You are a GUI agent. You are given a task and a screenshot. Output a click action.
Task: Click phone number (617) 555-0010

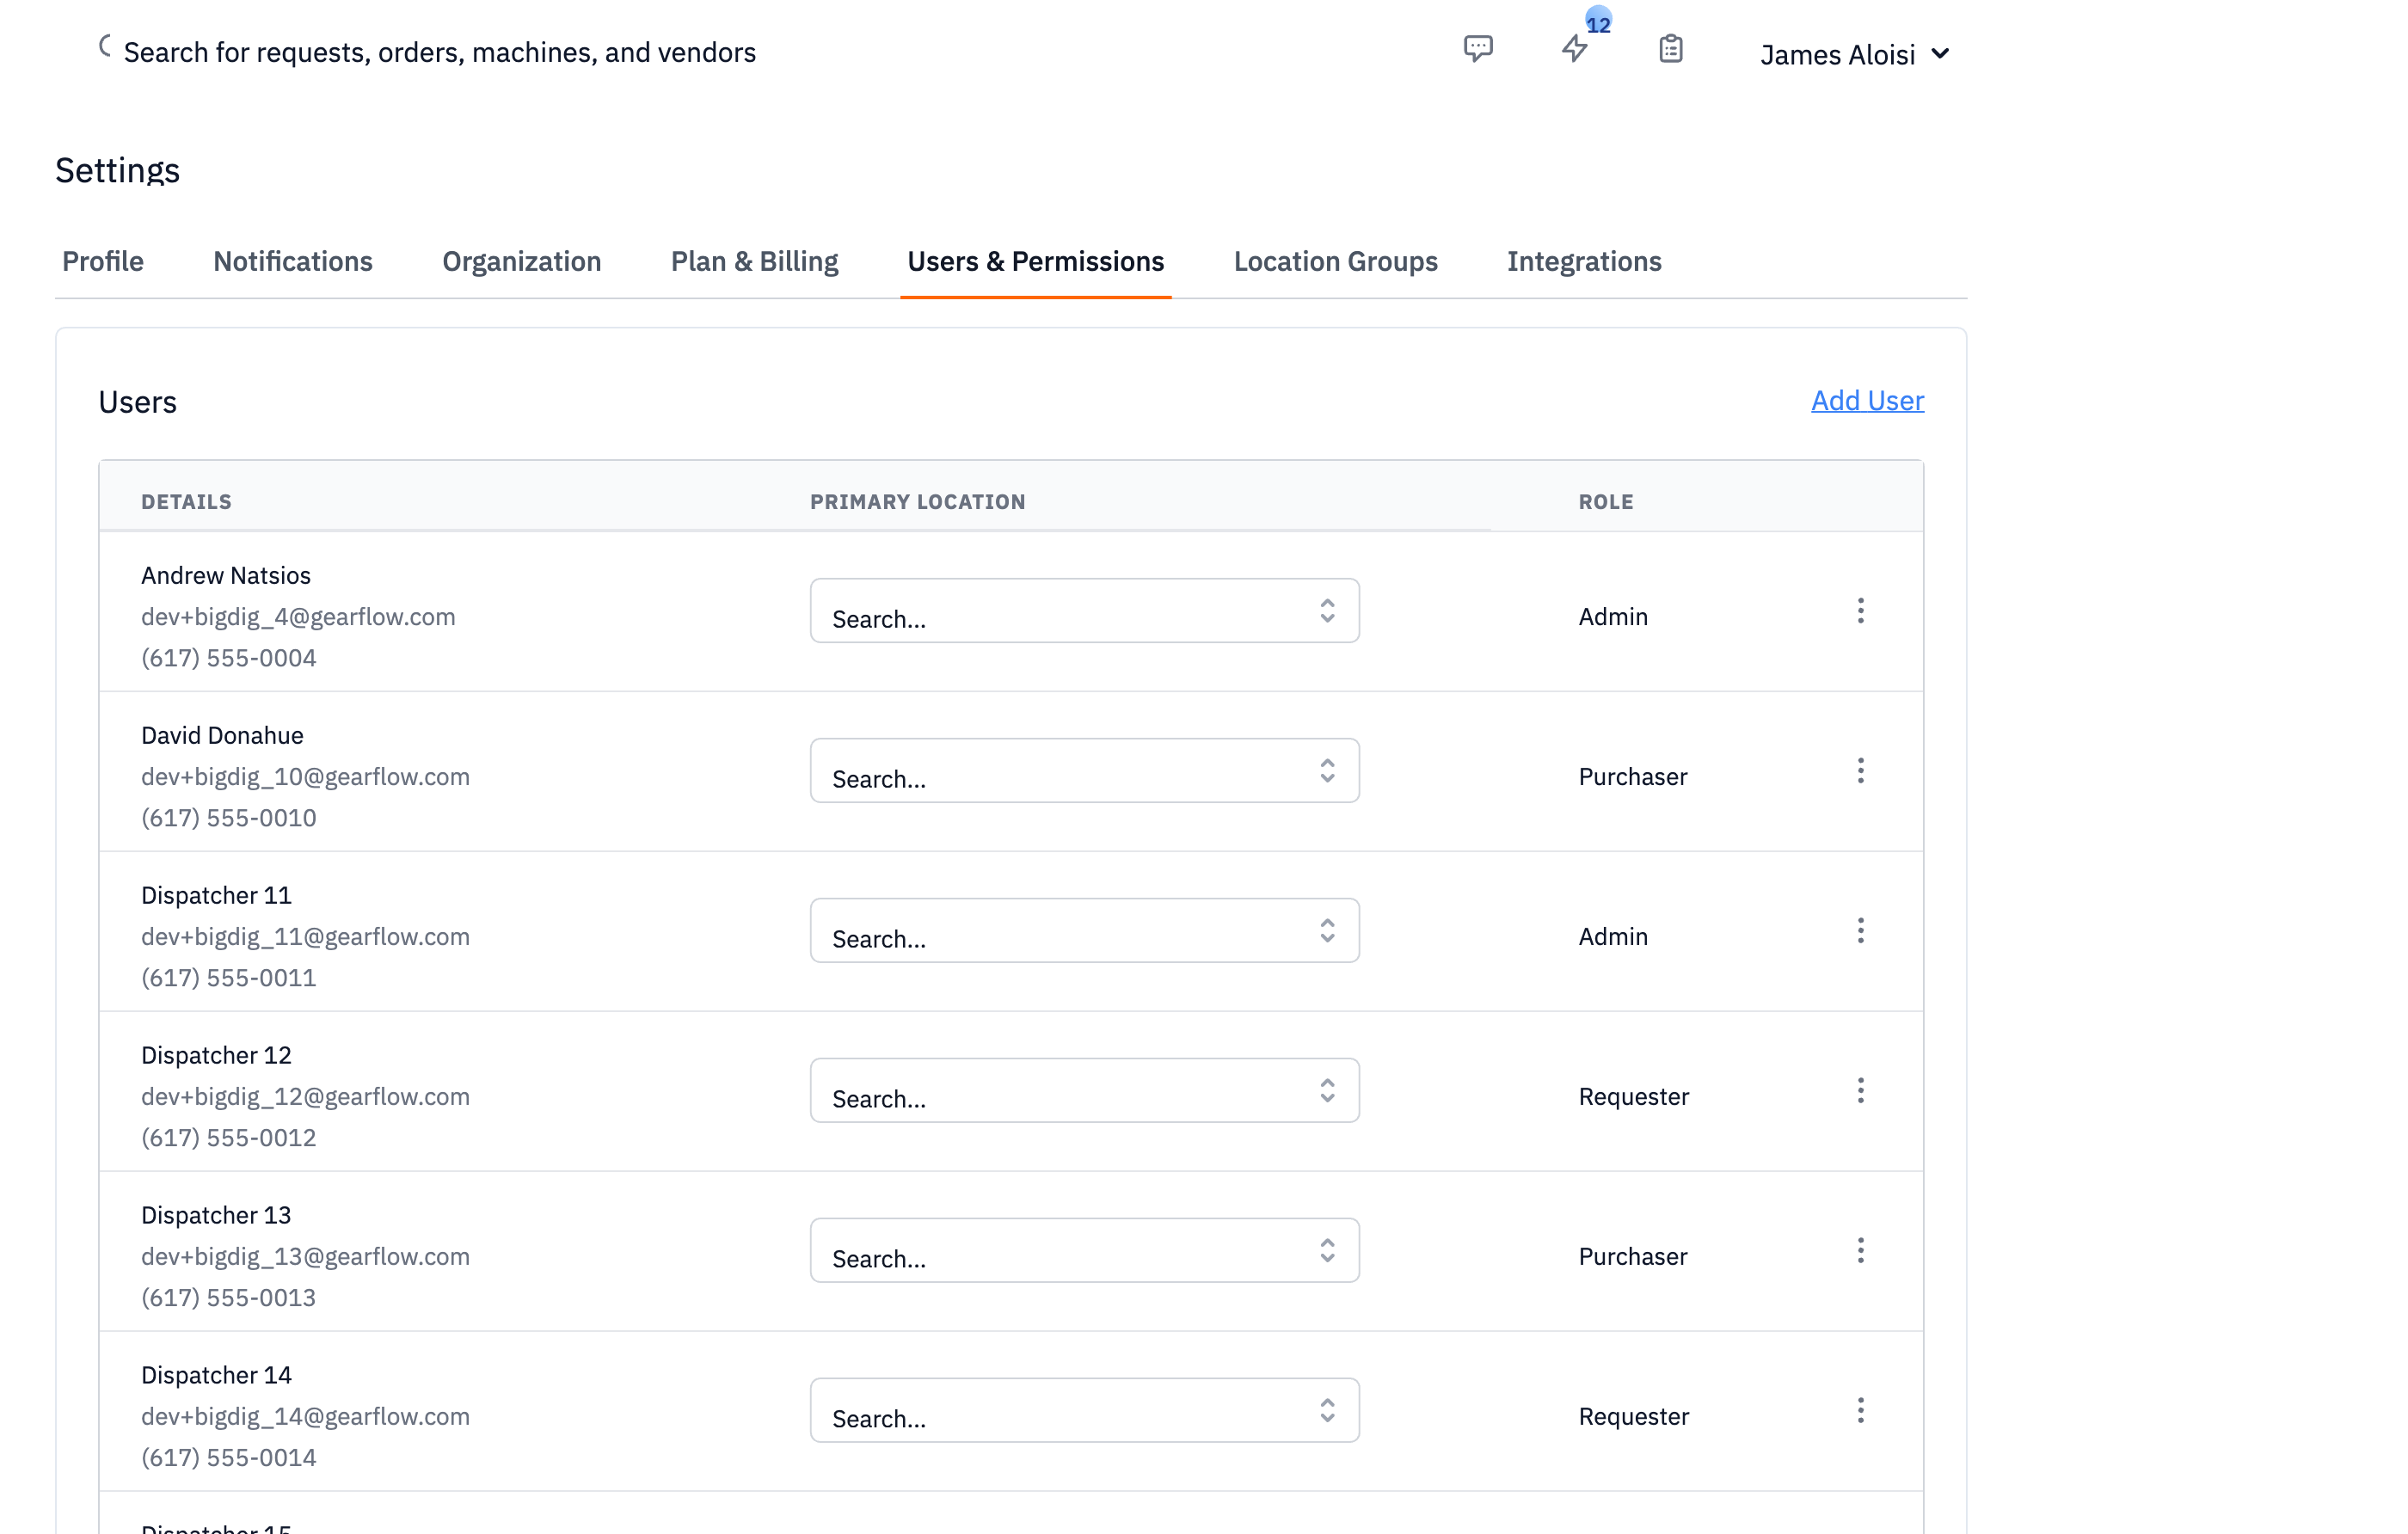coord(229,818)
